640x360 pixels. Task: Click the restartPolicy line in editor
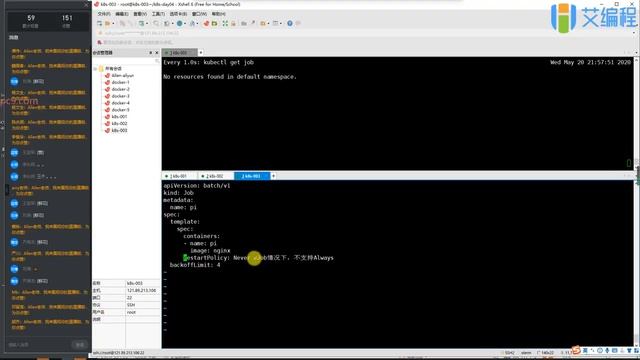click(258, 258)
